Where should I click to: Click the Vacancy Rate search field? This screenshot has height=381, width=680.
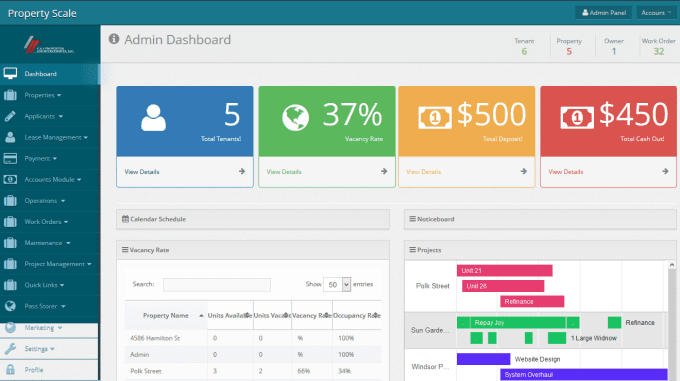click(x=217, y=284)
